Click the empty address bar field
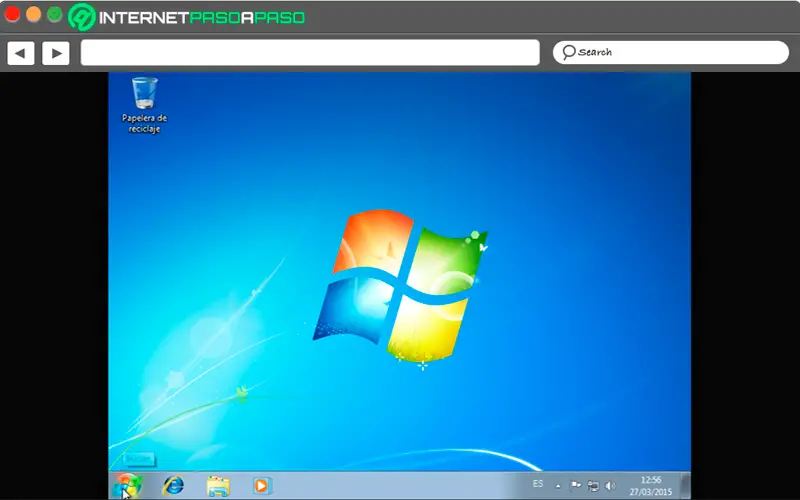 (310, 53)
